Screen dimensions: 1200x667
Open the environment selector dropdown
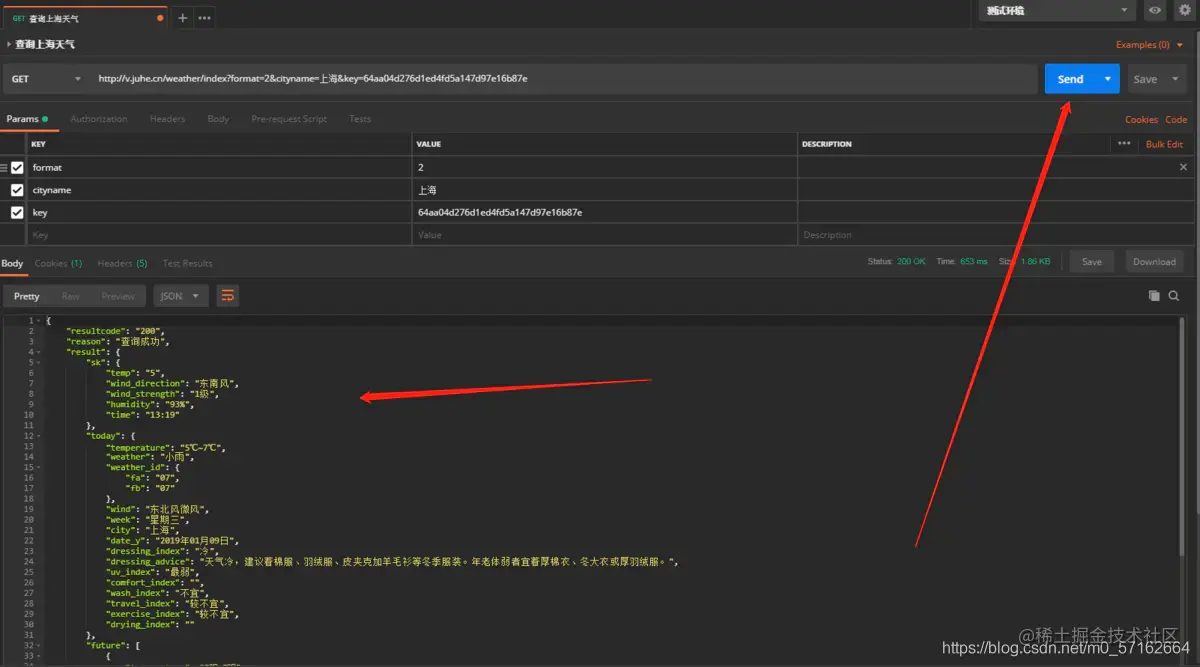pos(1056,11)
